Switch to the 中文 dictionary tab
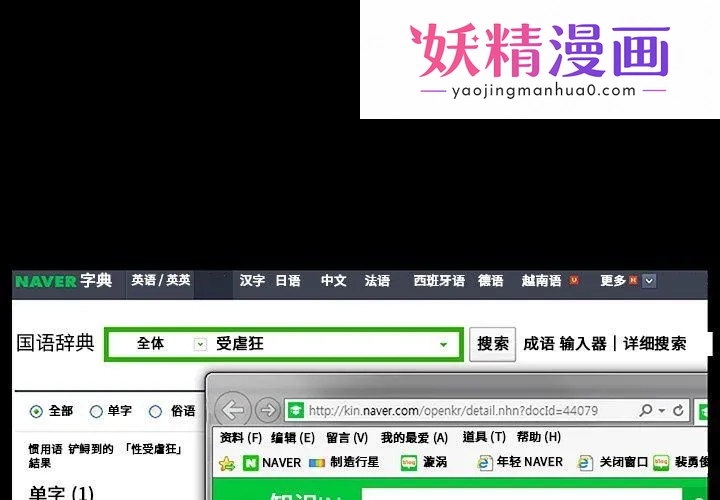720x500 pixels. point(333,281)
